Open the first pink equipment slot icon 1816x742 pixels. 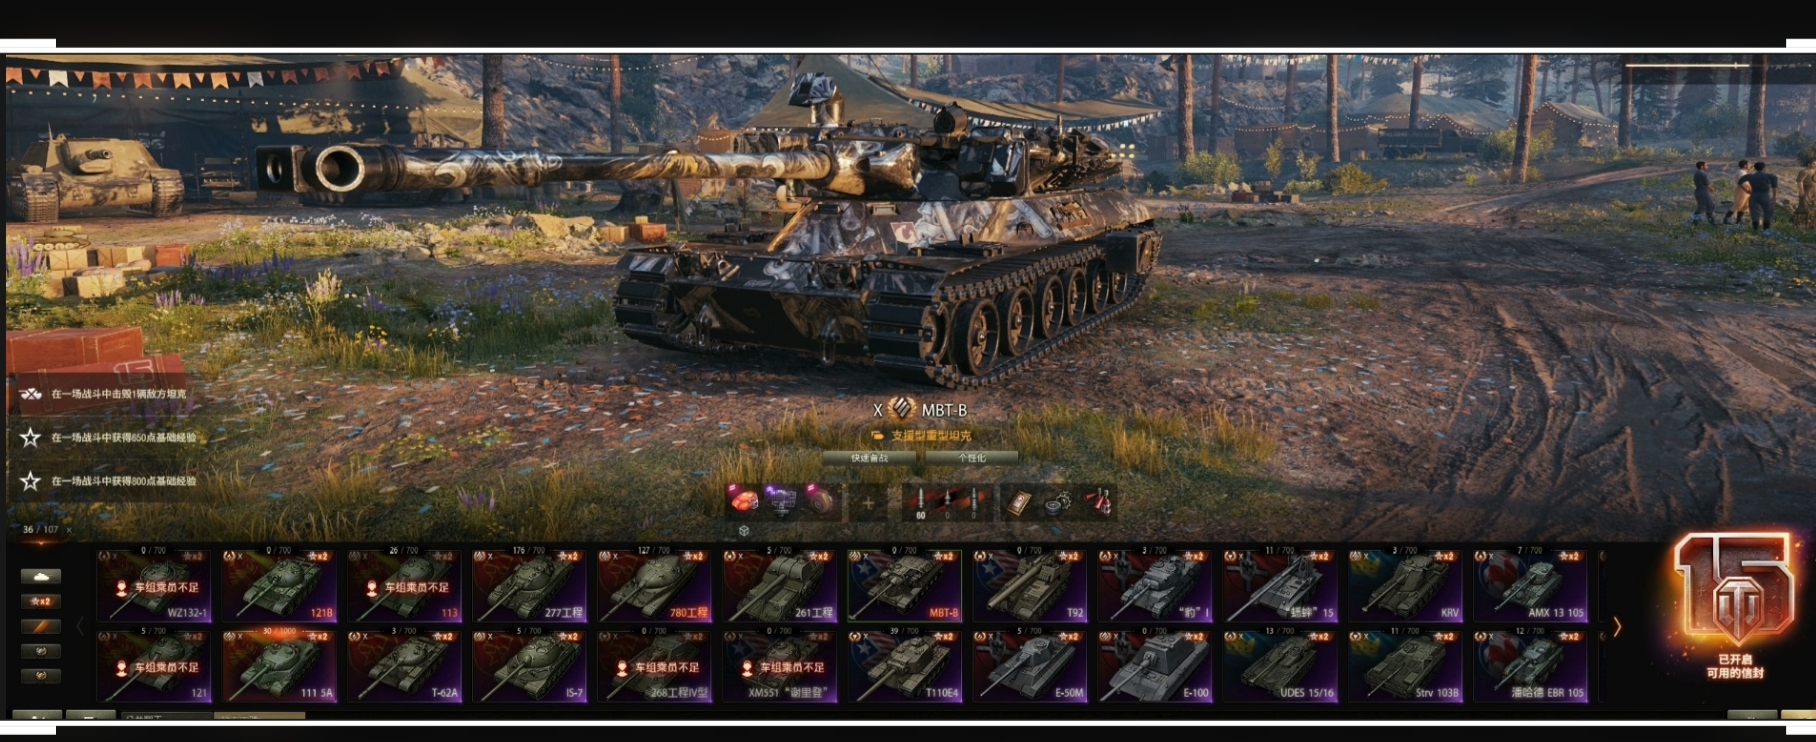743,501
